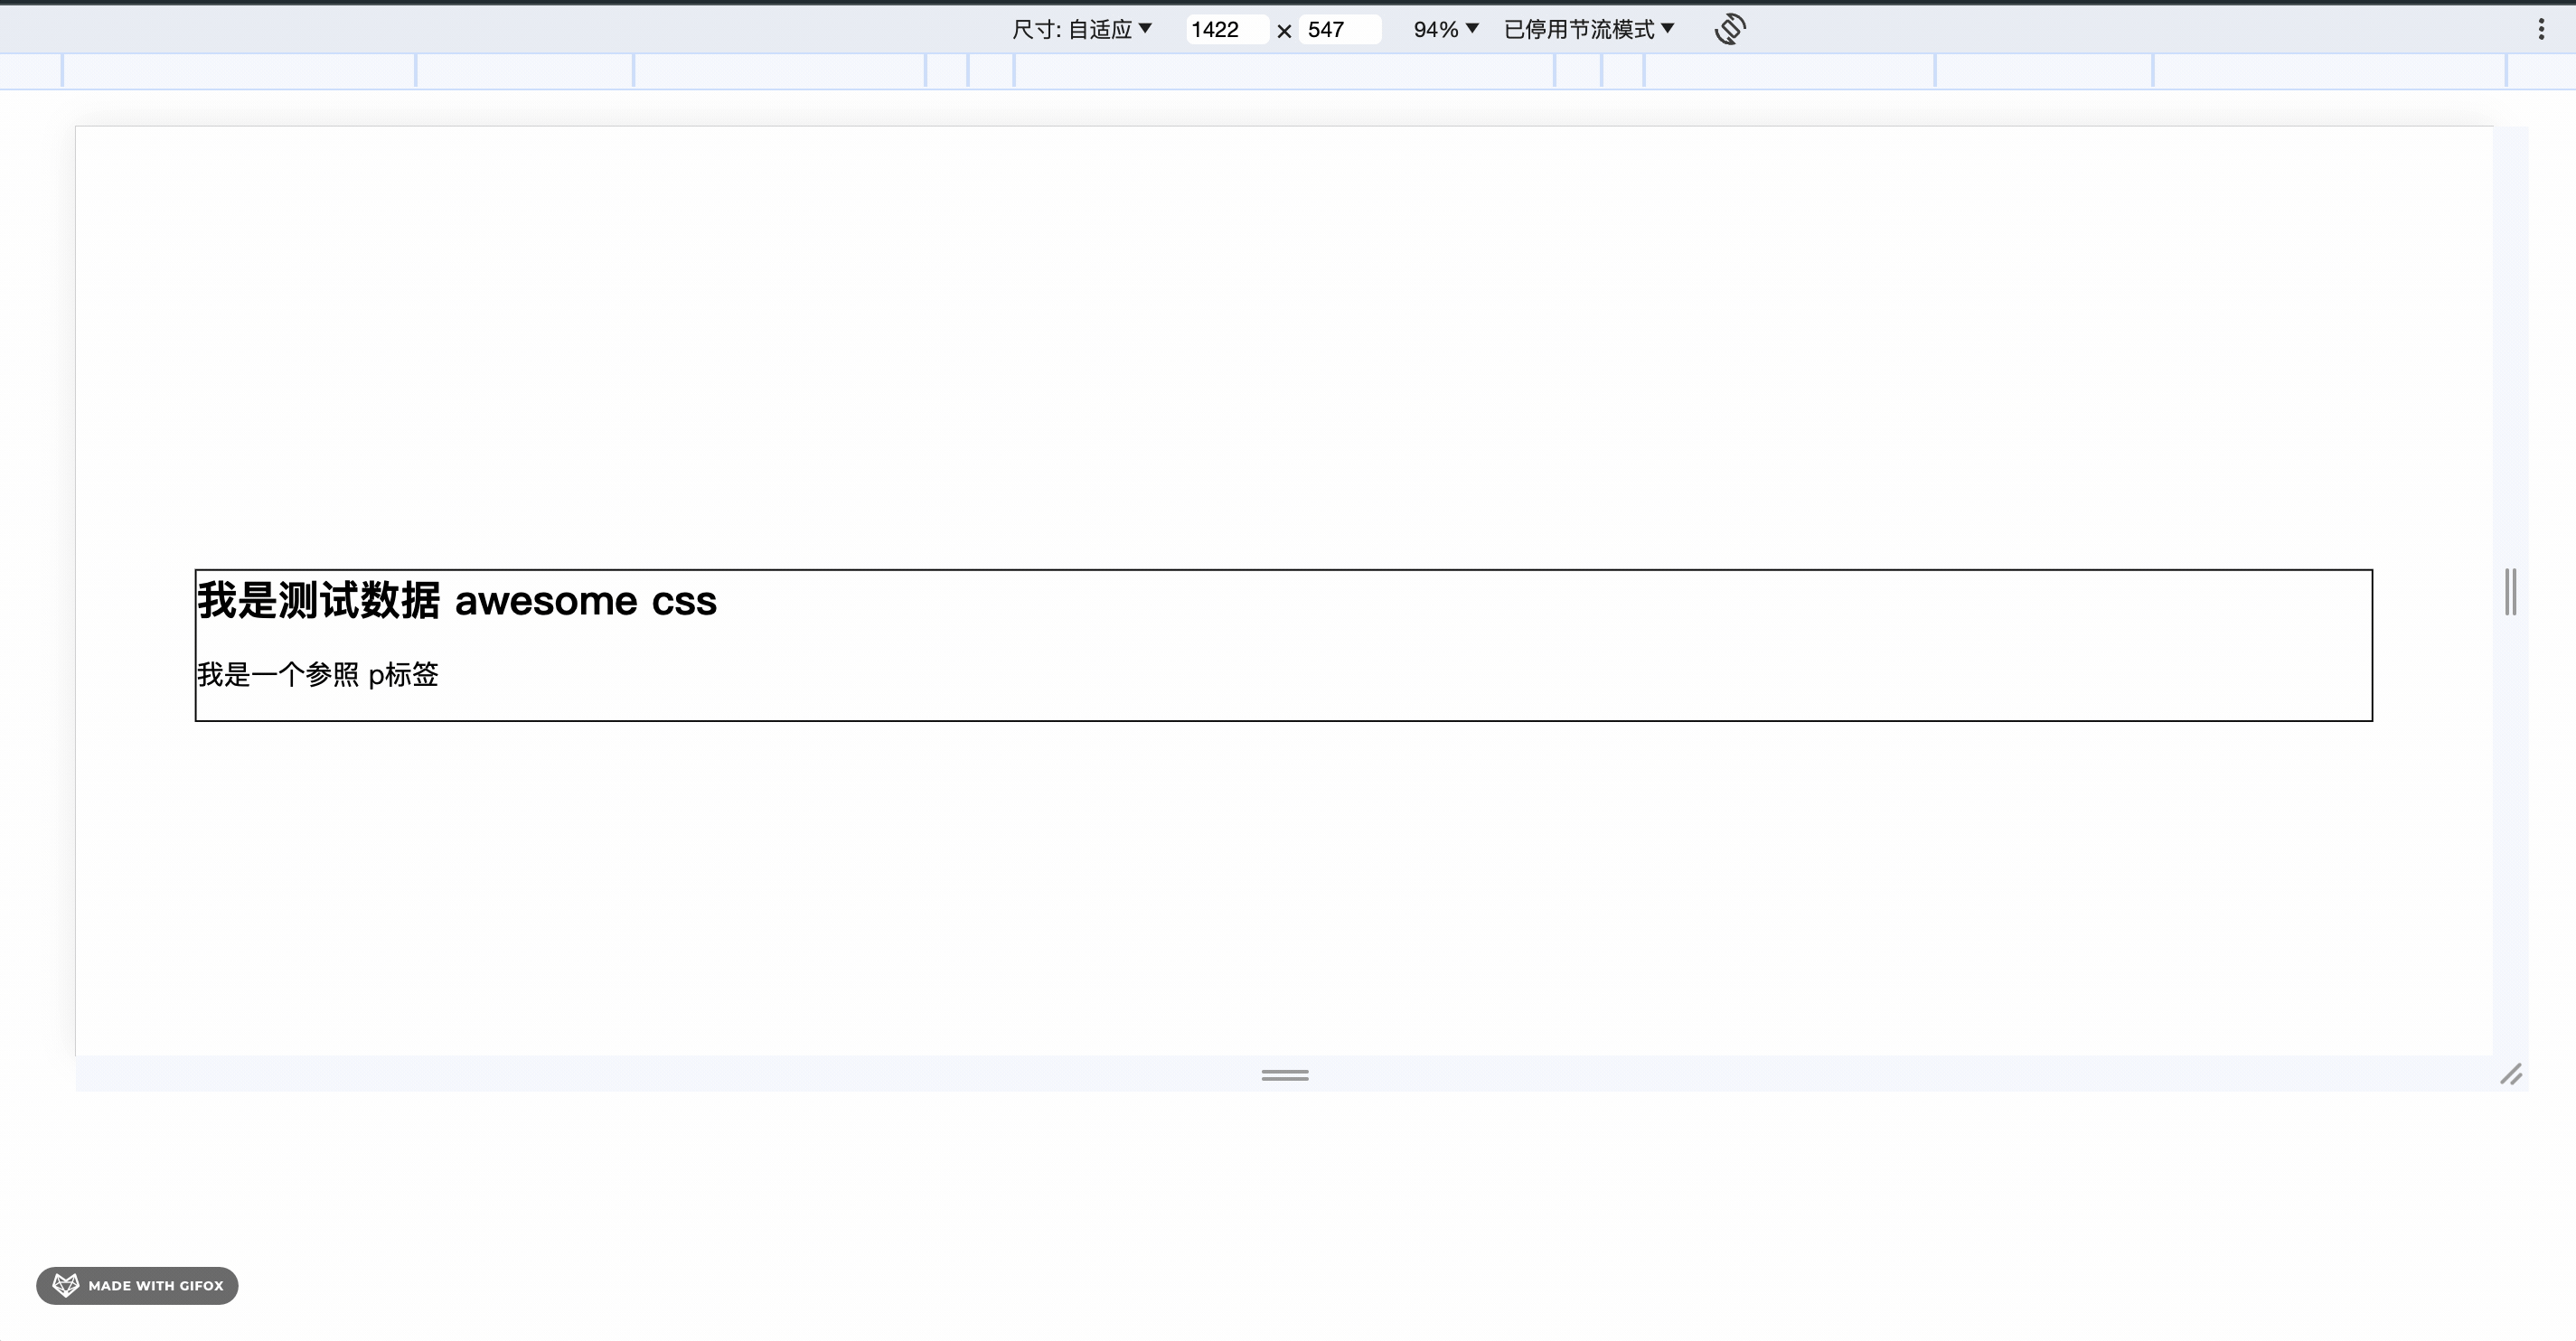
Task: Click the widest center segment of breakpoint bar
Action: tap(1284, 71)
